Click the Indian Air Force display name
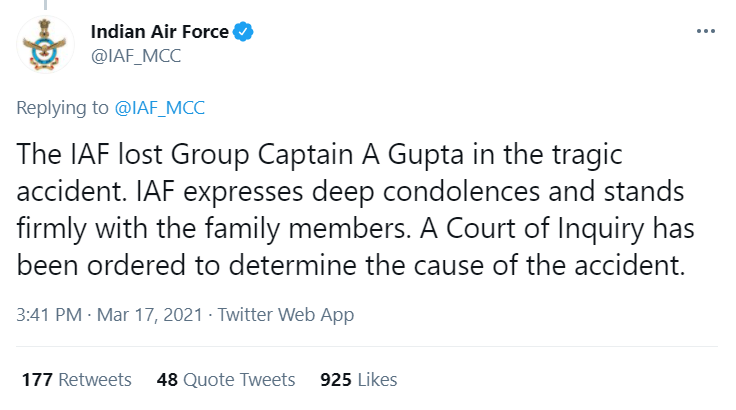Image resolution: width=736 pixels, height=410 pixels. [160, 32]
